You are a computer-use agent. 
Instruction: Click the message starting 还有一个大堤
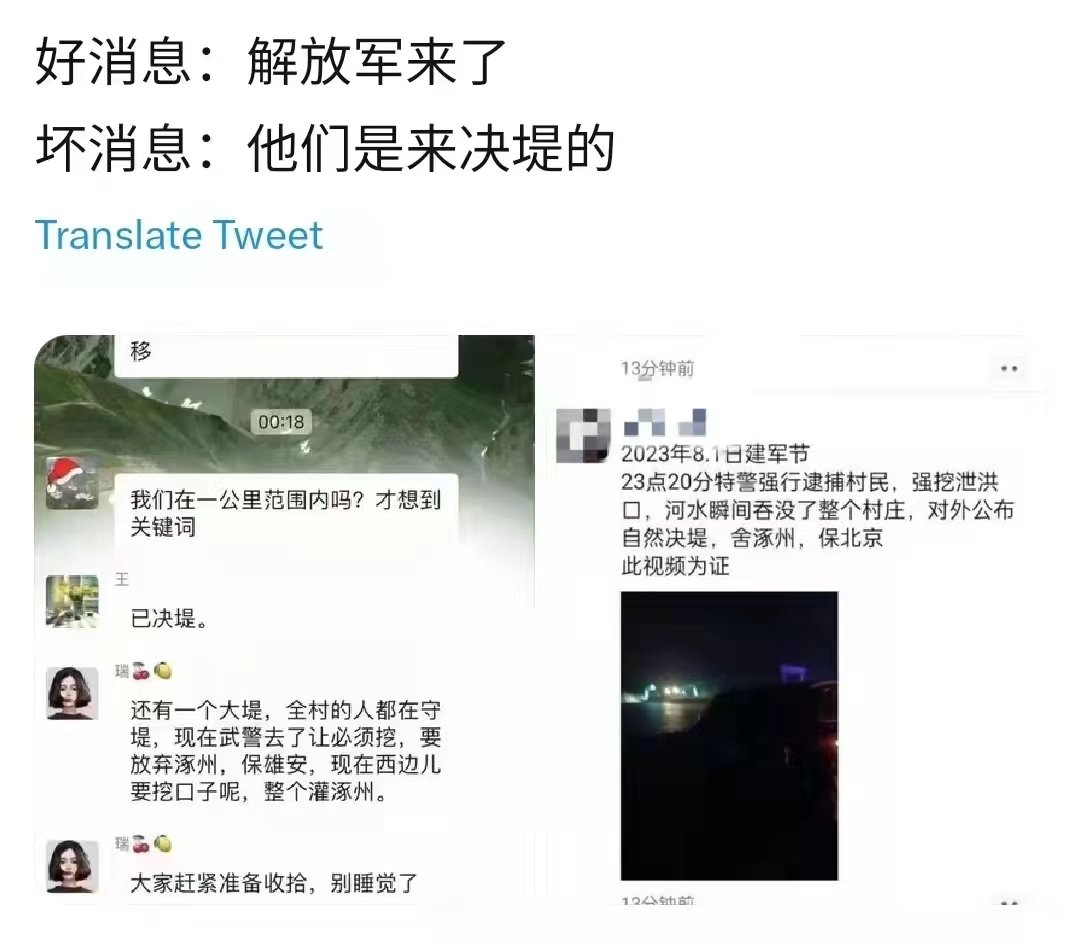pyautogui.click(x=286, y=750)
